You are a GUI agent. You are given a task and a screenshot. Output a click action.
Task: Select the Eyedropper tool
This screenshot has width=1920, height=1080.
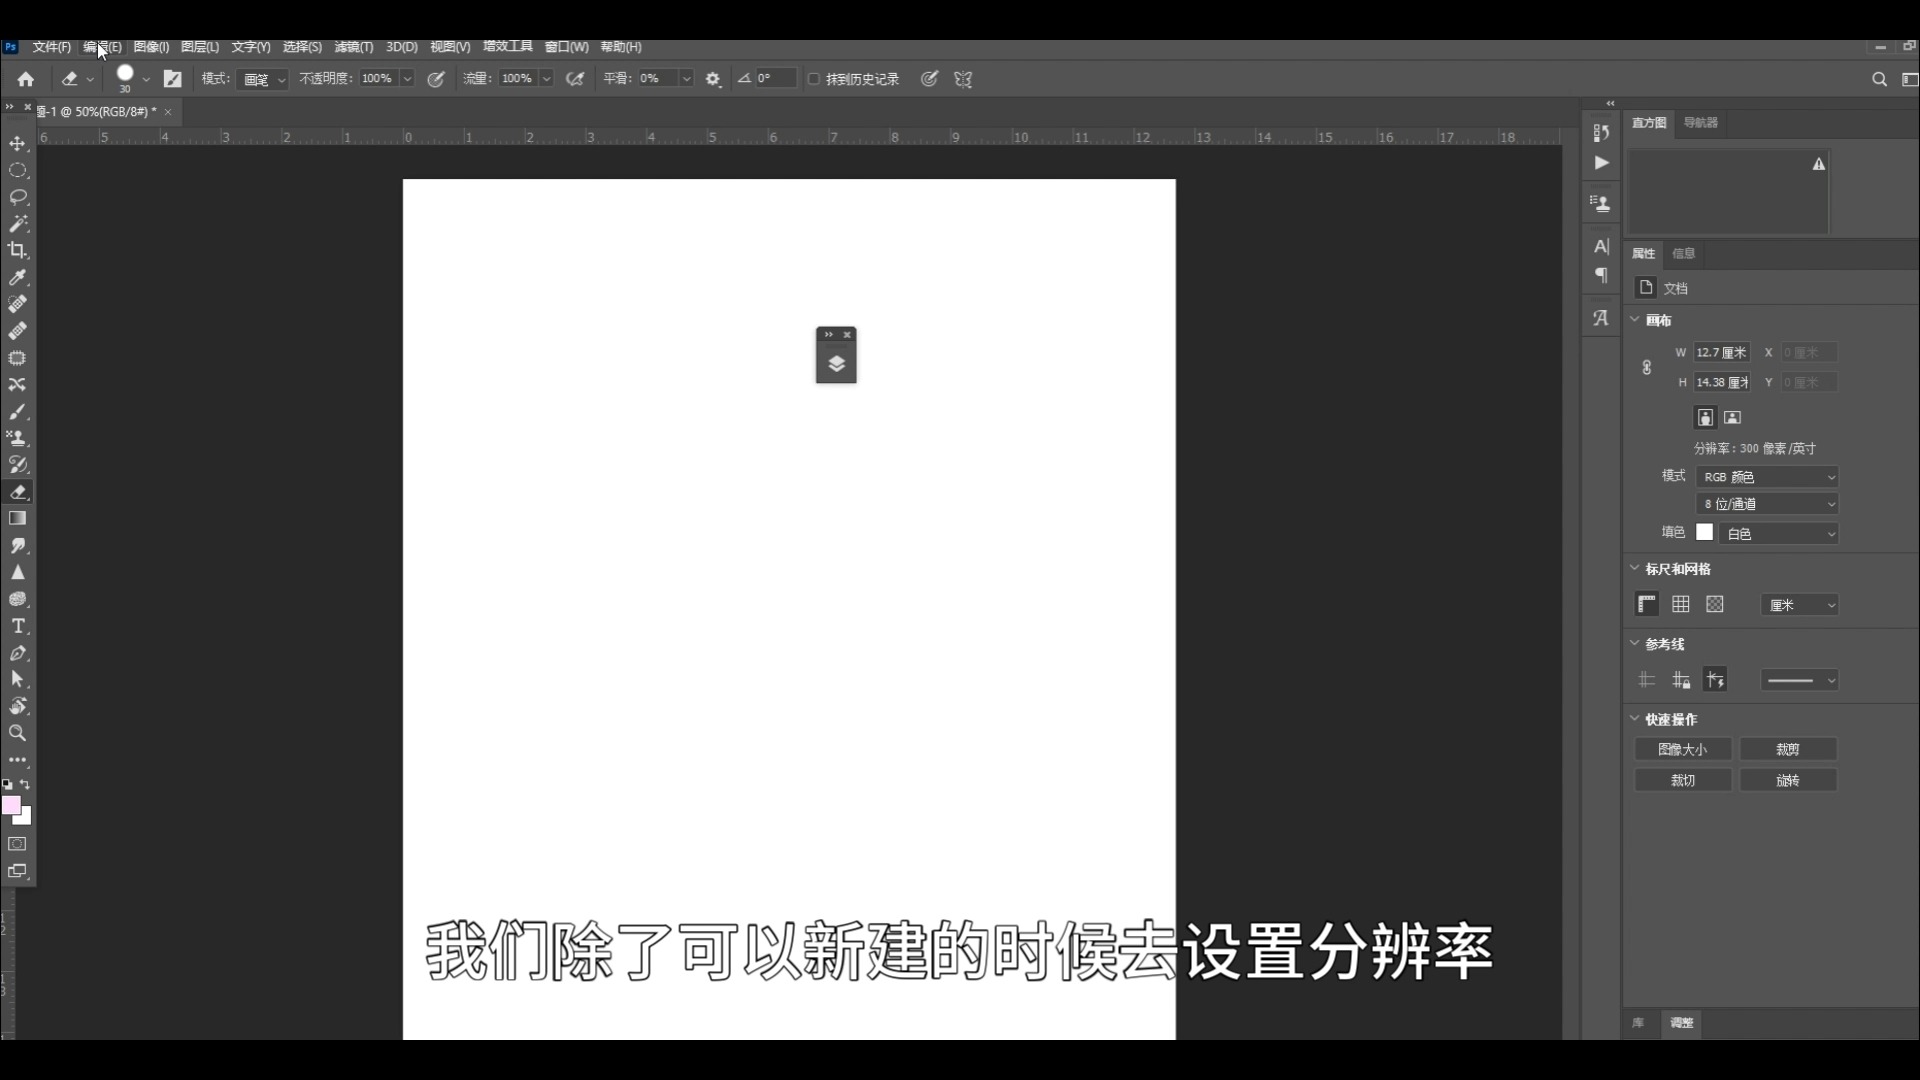(18, 278)
